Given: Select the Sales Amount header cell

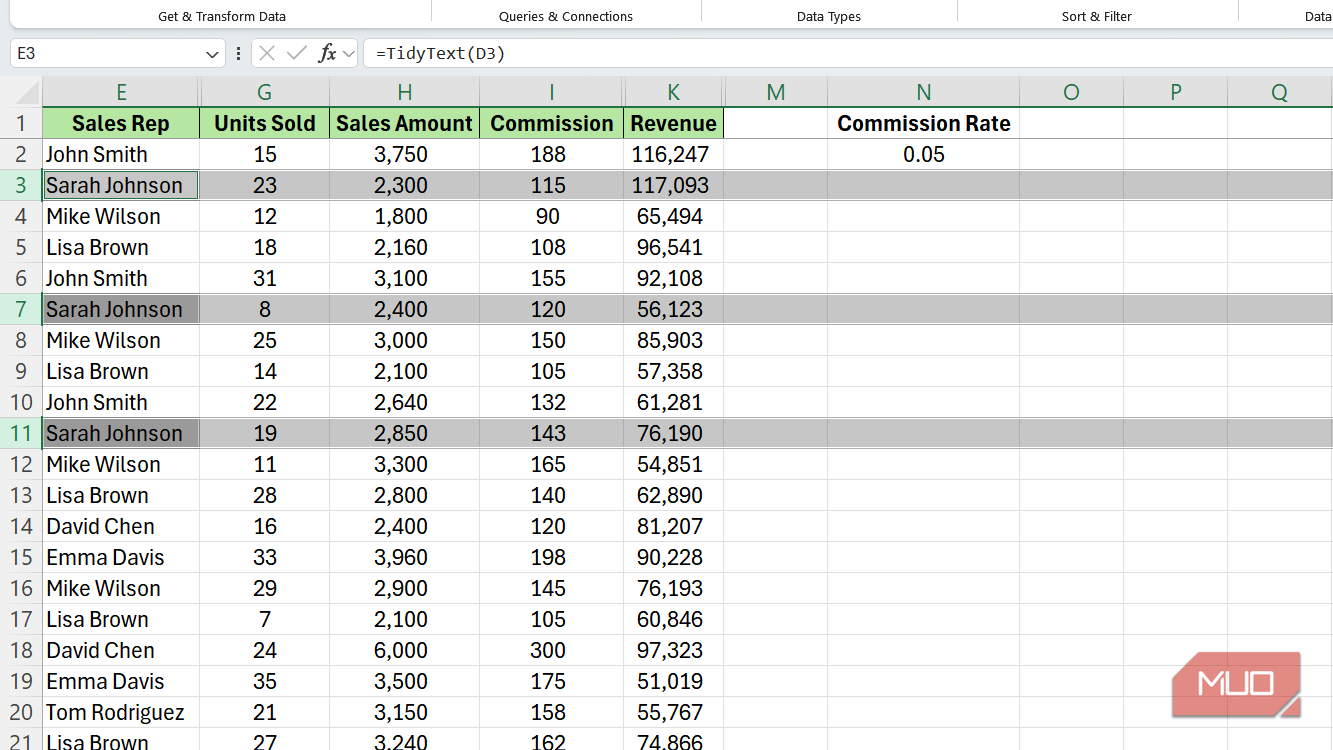Looking at the screenshot, I should pos(404,123).
